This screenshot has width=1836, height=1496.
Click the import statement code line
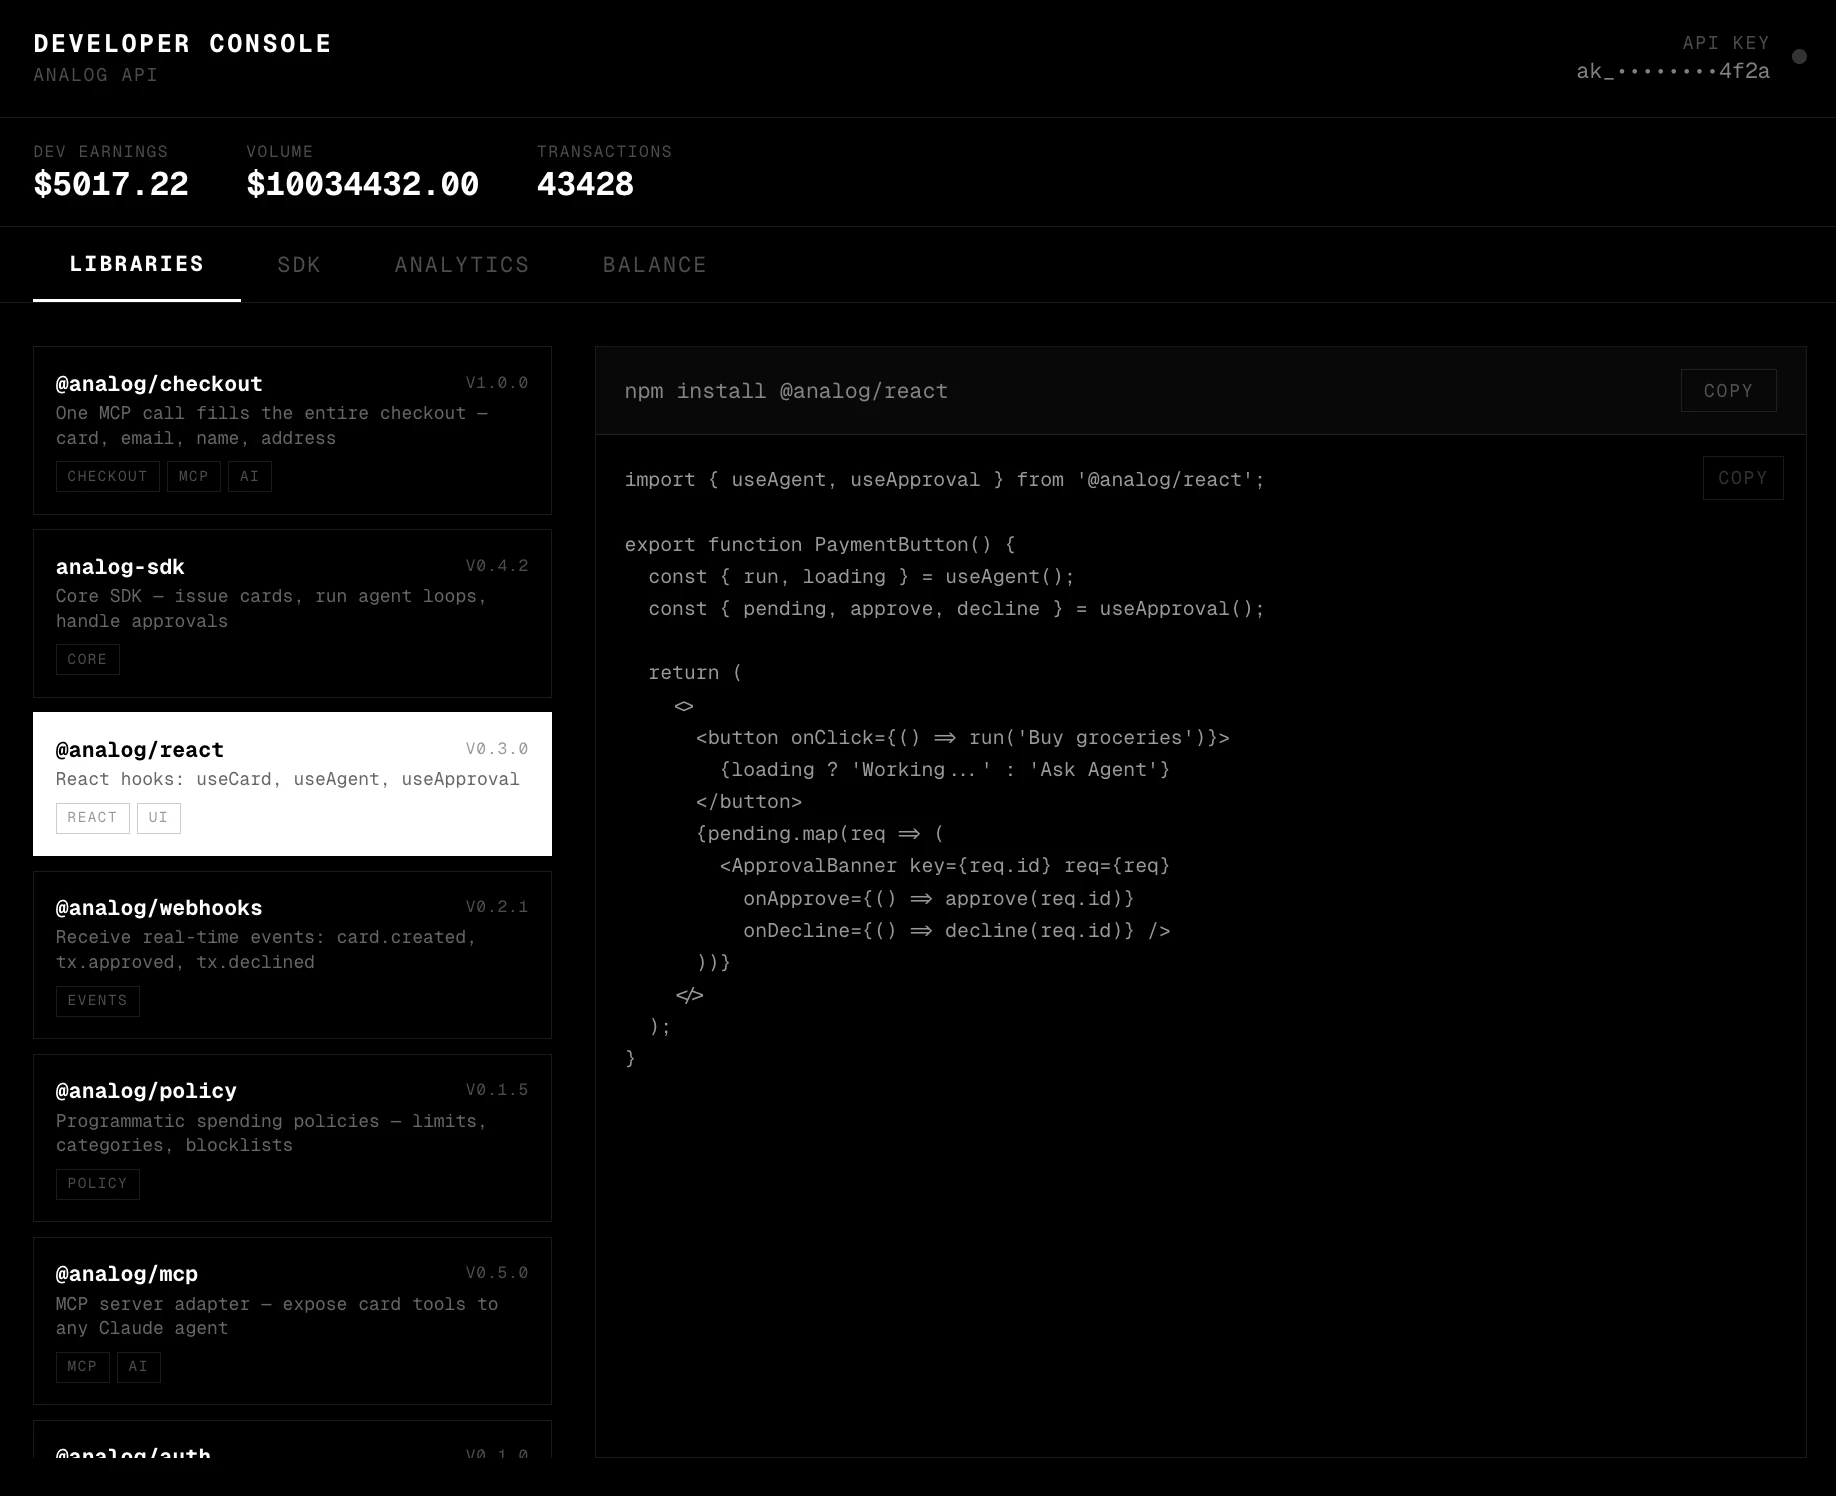pos(945,480)
